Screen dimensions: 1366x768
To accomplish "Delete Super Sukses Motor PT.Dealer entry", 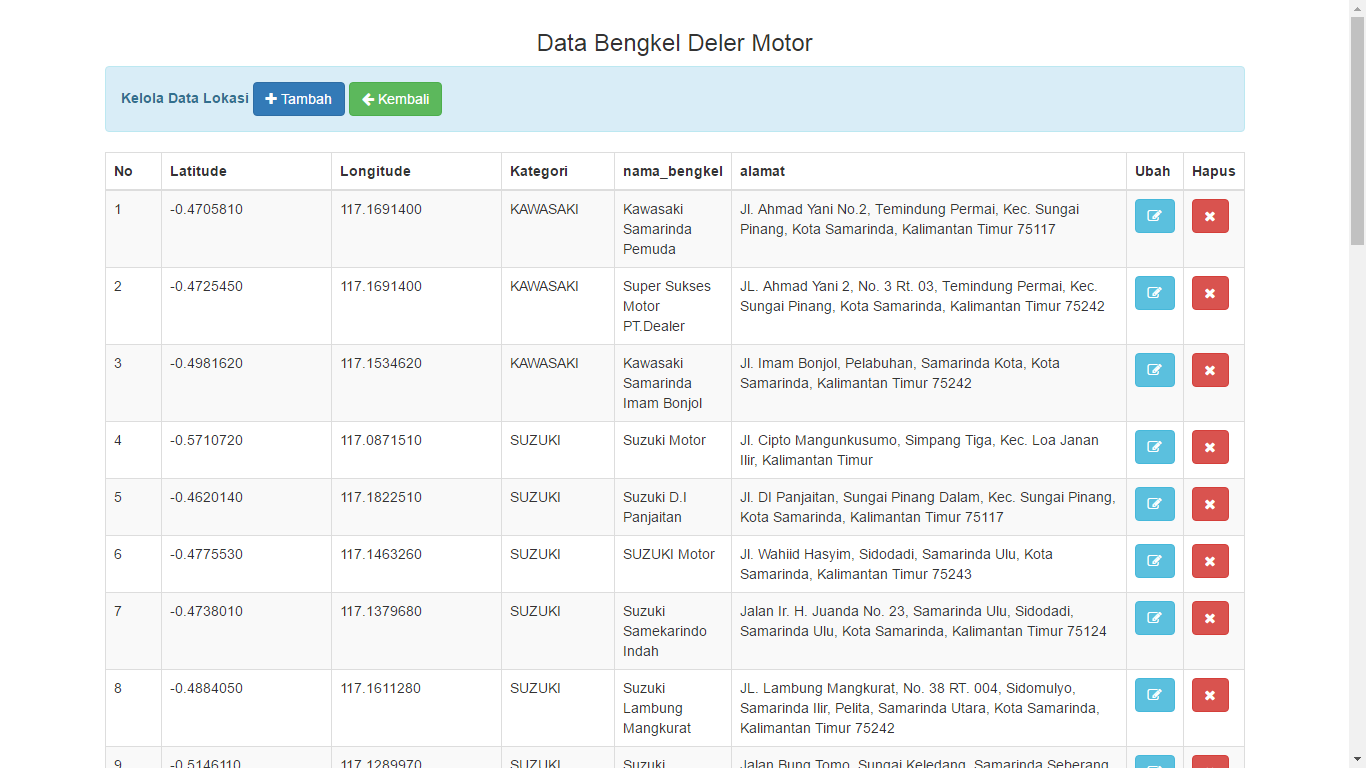I will point(1210,293).
